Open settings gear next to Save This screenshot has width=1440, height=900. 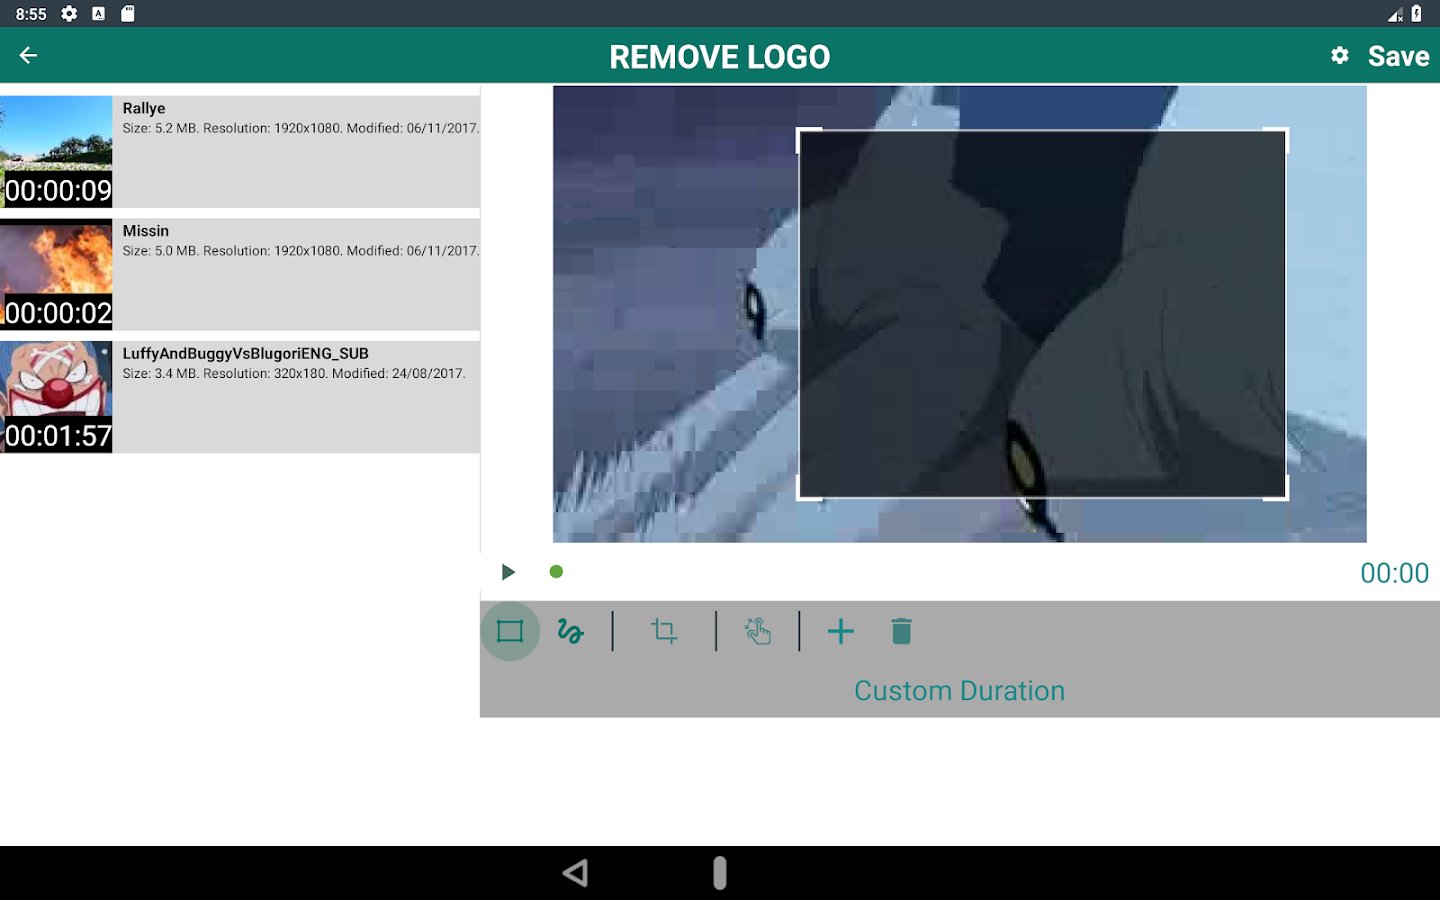[1340, 56]
